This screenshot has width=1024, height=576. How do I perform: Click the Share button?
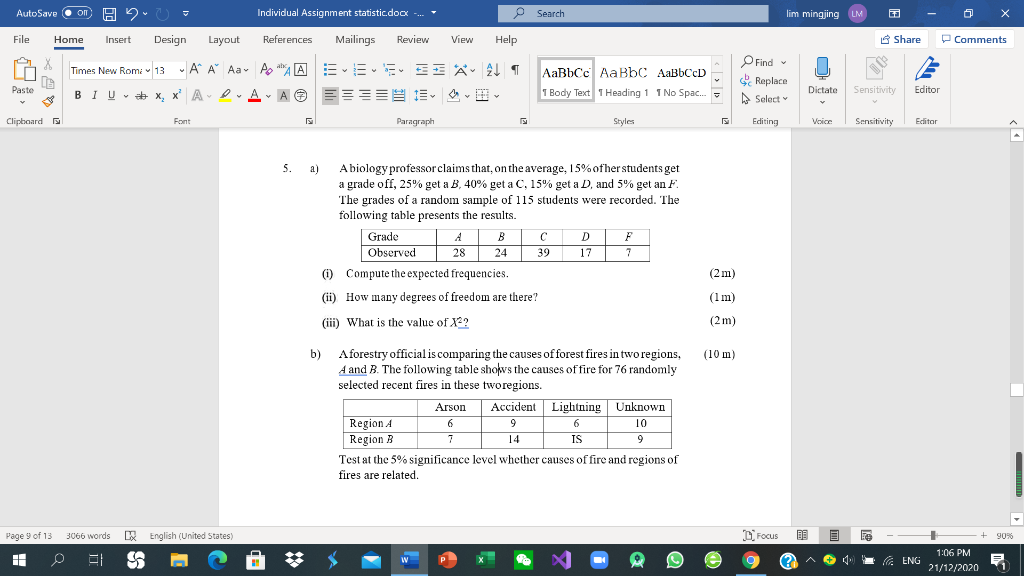coord(899,38)
